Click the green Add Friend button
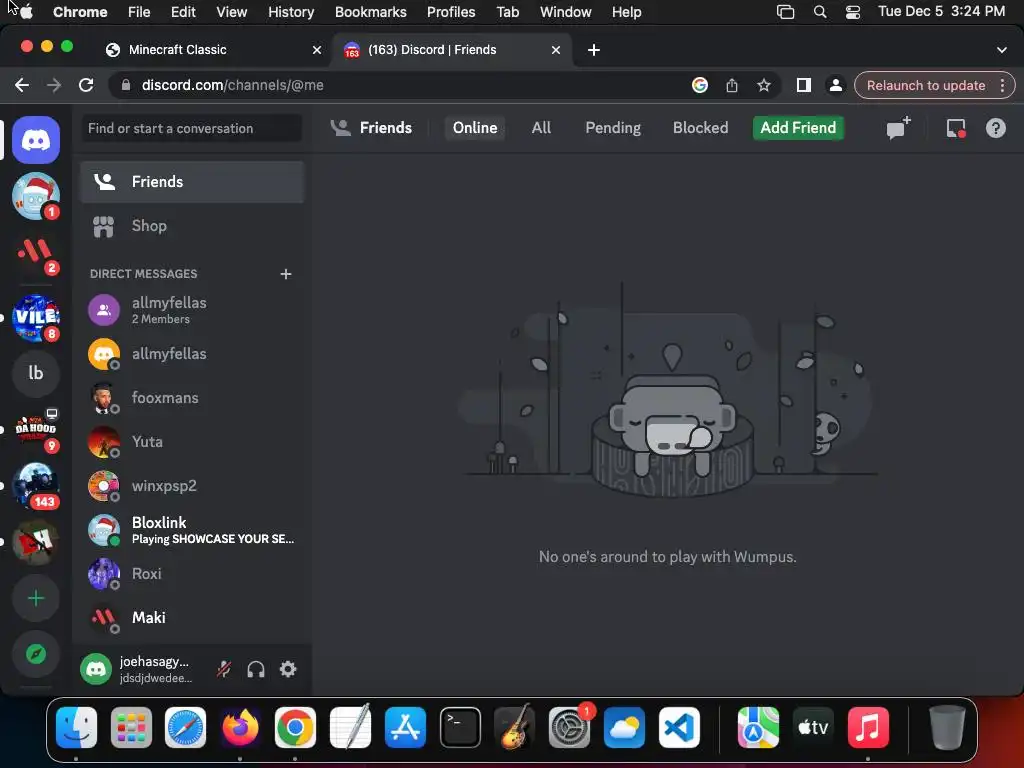The width and height of the screenshot is (1024, 768). [798, 127]
